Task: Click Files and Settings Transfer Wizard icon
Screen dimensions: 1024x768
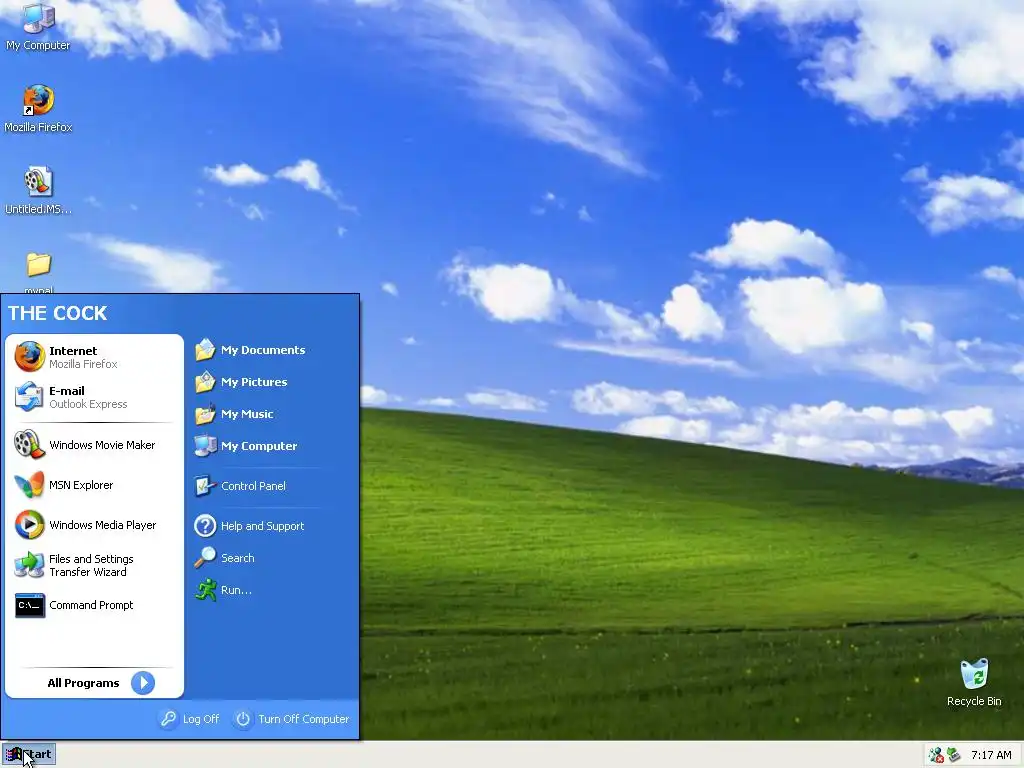Action: click(29, 565)
